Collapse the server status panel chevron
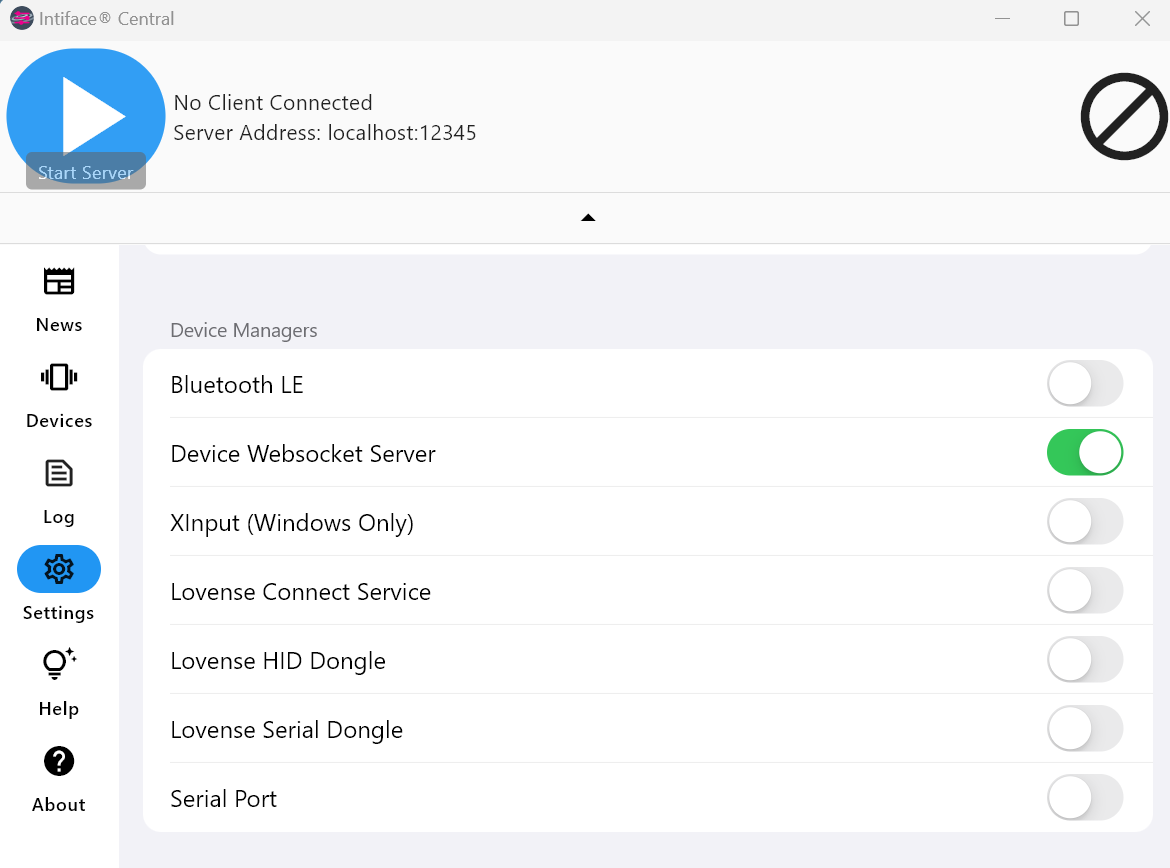 pos(588,217)
